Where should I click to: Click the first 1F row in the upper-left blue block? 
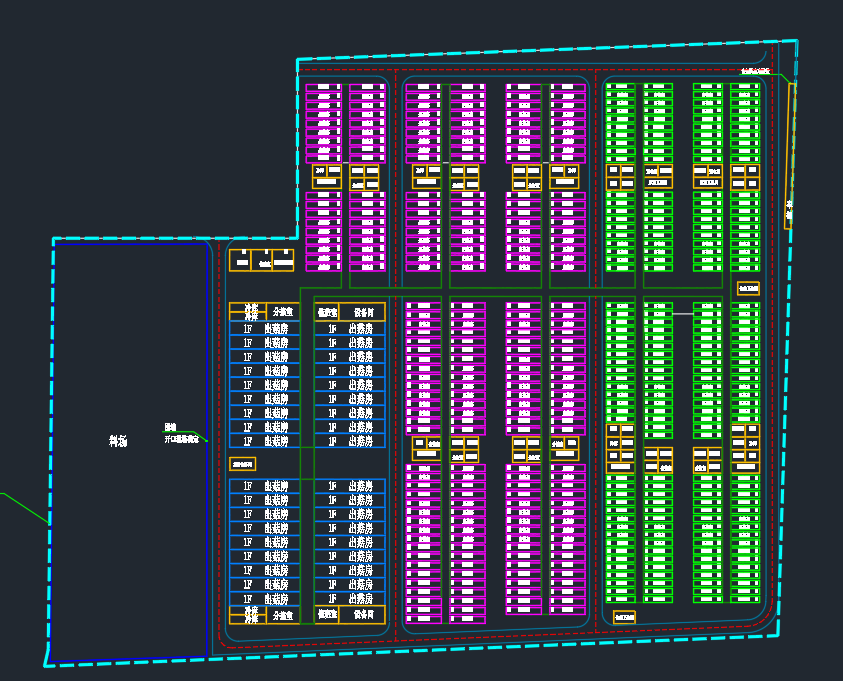(x=264, y=328)
